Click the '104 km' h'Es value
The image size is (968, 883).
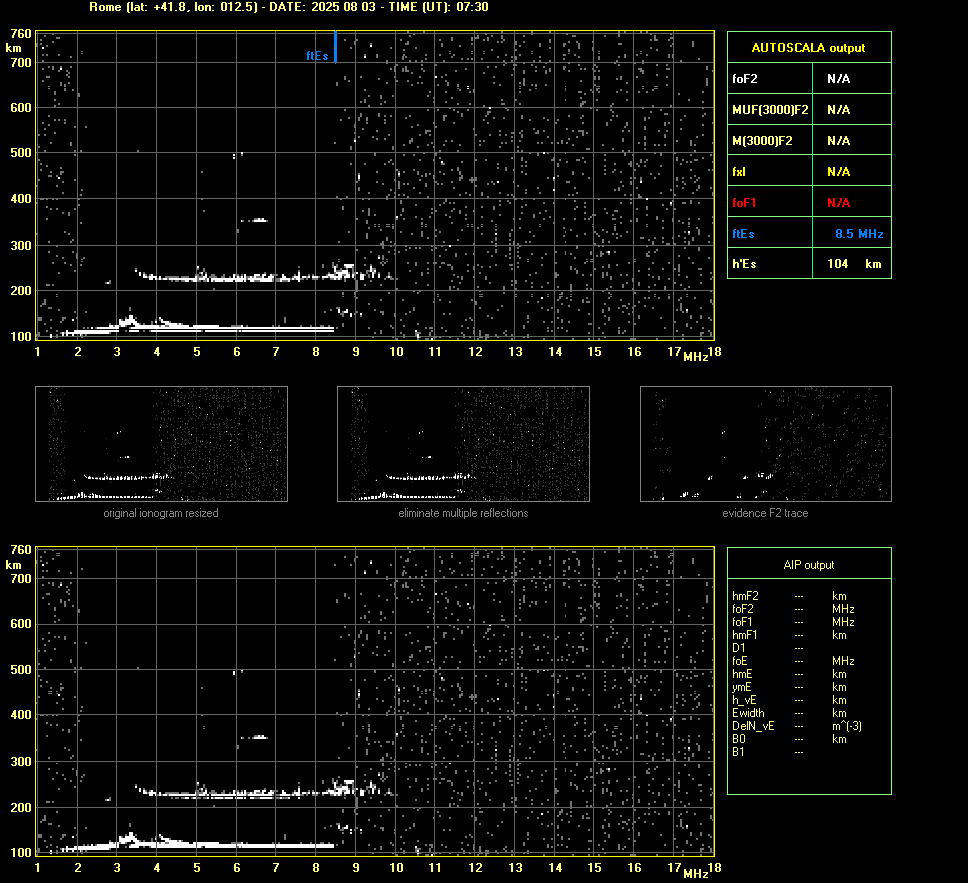[x=854, y=264]
